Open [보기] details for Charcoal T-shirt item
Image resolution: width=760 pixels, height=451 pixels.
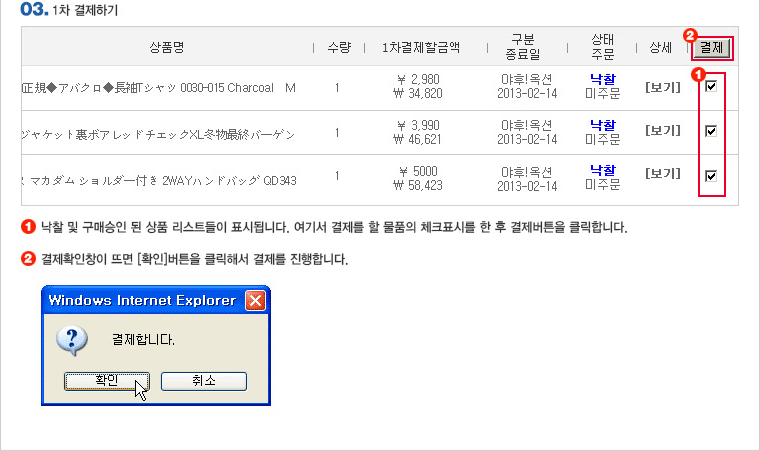pos(662,88)
